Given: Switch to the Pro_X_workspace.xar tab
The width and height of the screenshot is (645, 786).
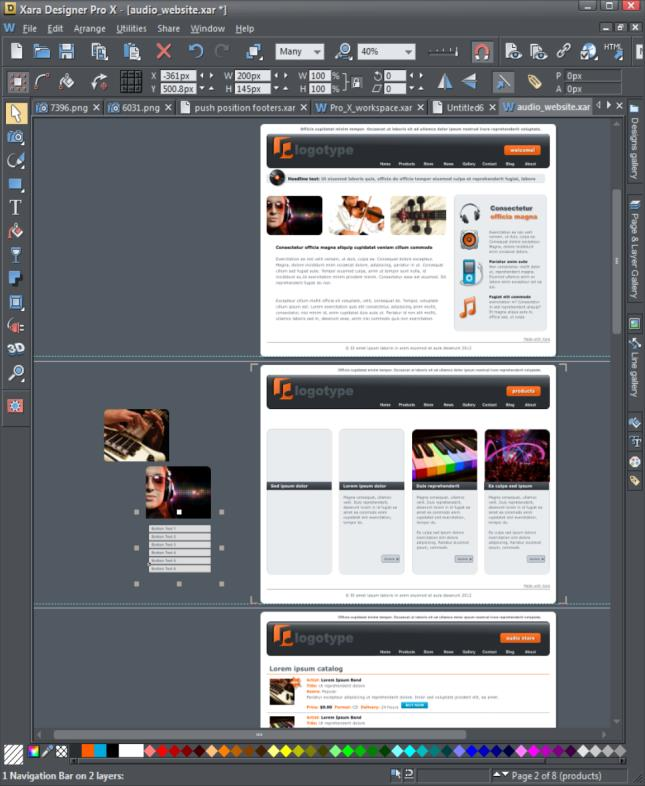Looking at the screenshot, I should tap(370, 107).
